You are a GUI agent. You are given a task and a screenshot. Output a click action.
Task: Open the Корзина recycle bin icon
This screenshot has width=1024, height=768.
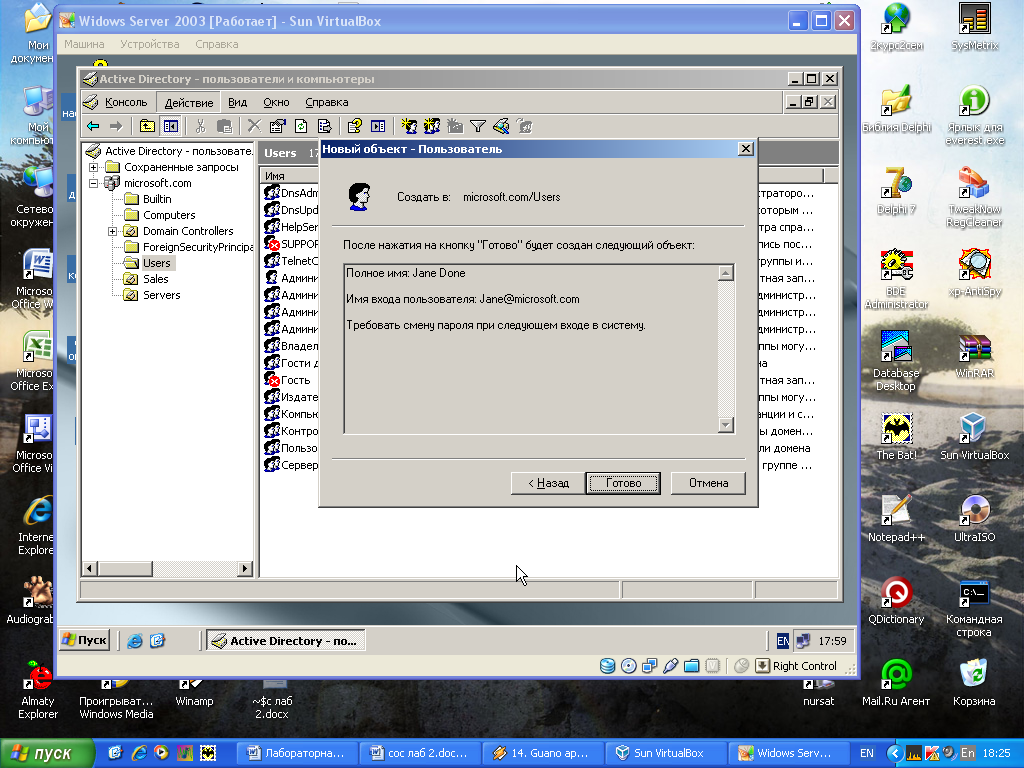point(974,683)
